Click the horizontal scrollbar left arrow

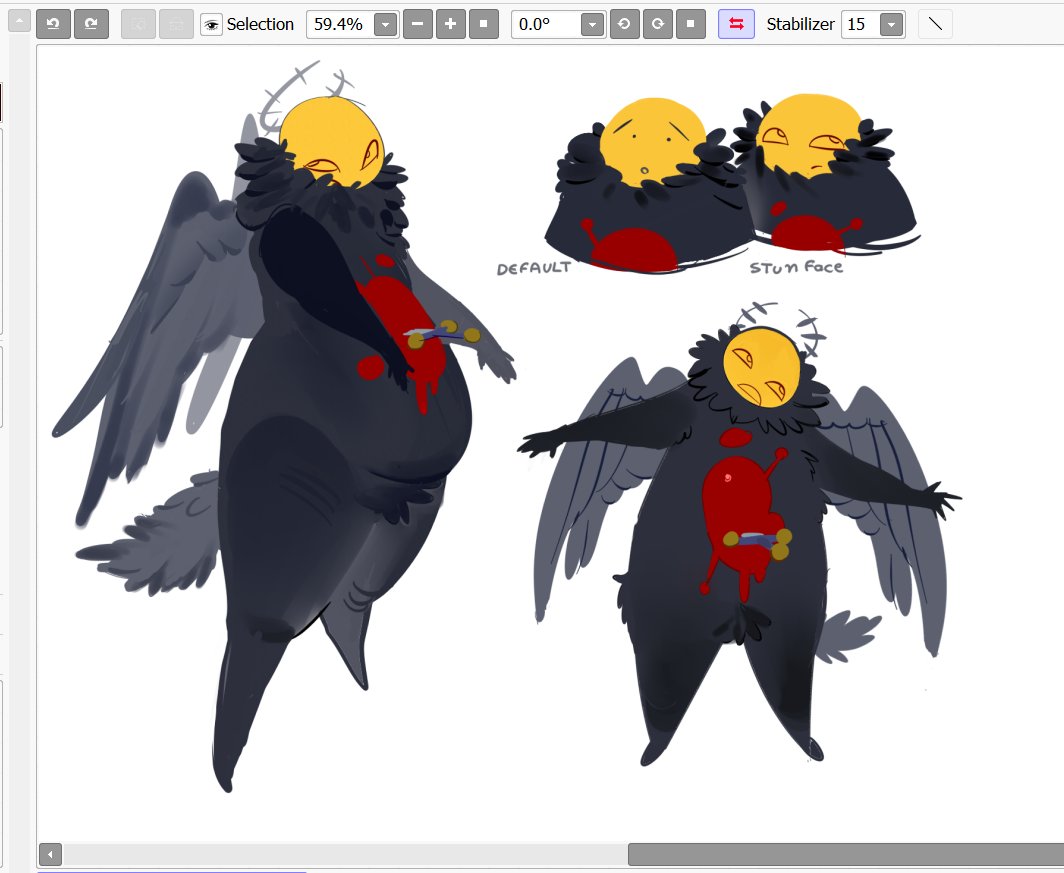click(50, 854)
